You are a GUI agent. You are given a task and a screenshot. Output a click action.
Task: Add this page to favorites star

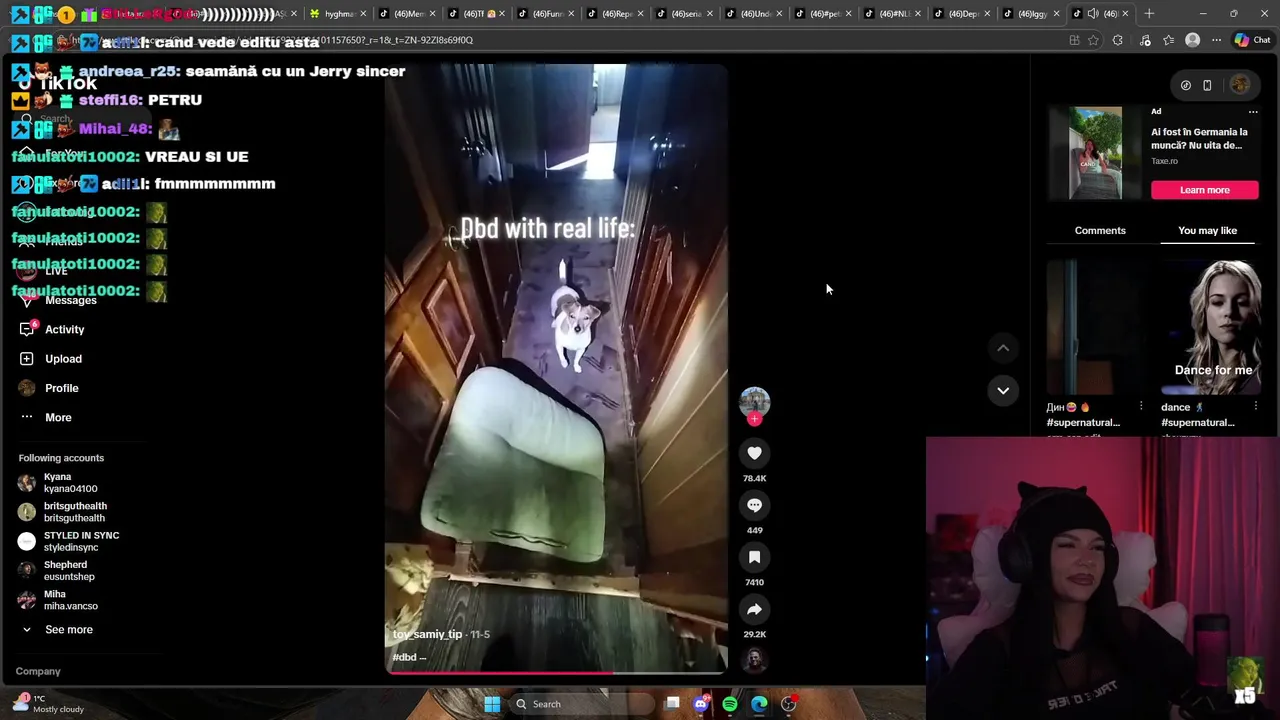coord(1093,40)
